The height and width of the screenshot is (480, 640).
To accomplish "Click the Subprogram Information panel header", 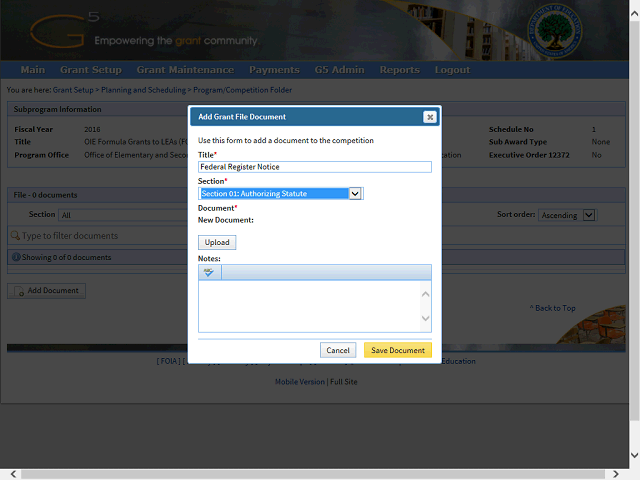I will (x=316, y=109).
